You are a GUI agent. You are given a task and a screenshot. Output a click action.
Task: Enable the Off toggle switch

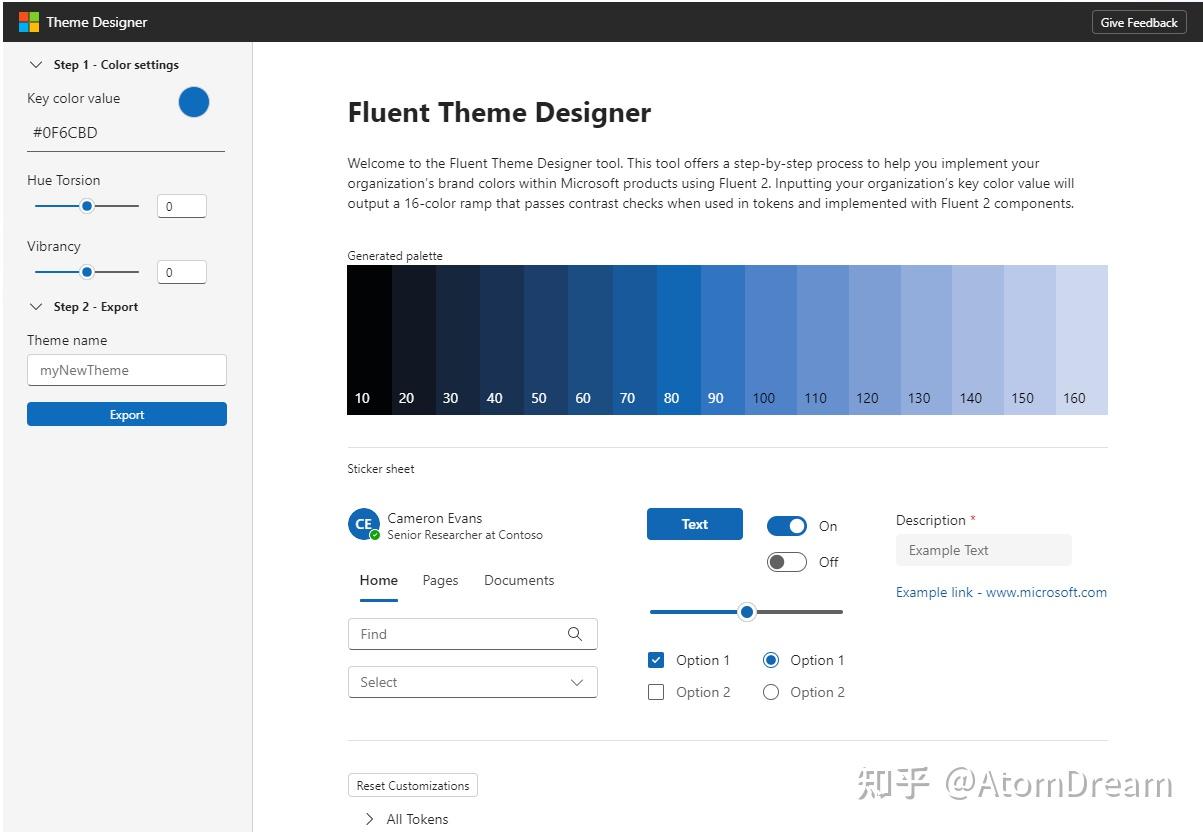pyautogui.click(x=787, y=562)
